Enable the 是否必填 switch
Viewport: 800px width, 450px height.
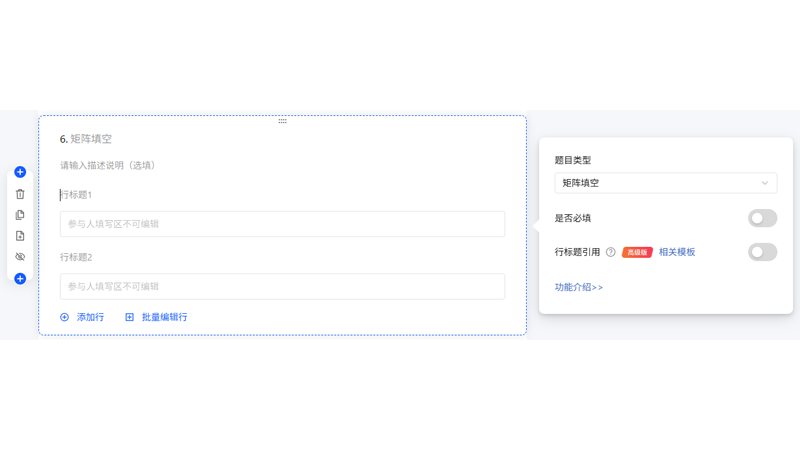(762, 218)
